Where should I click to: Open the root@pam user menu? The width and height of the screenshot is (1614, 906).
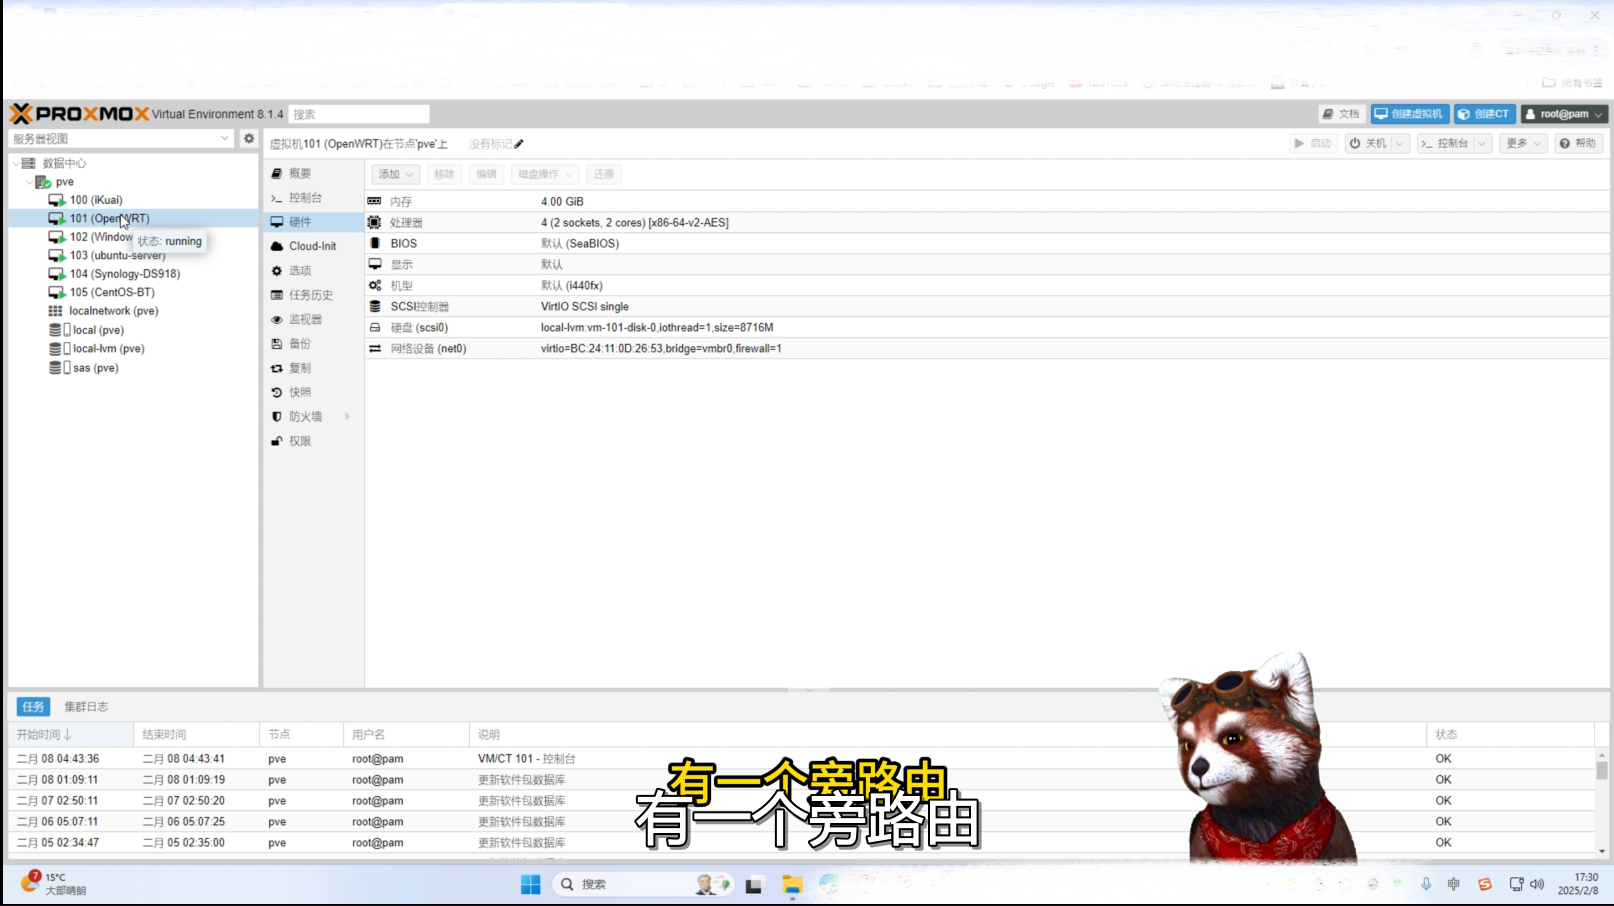pos(1564,114)
